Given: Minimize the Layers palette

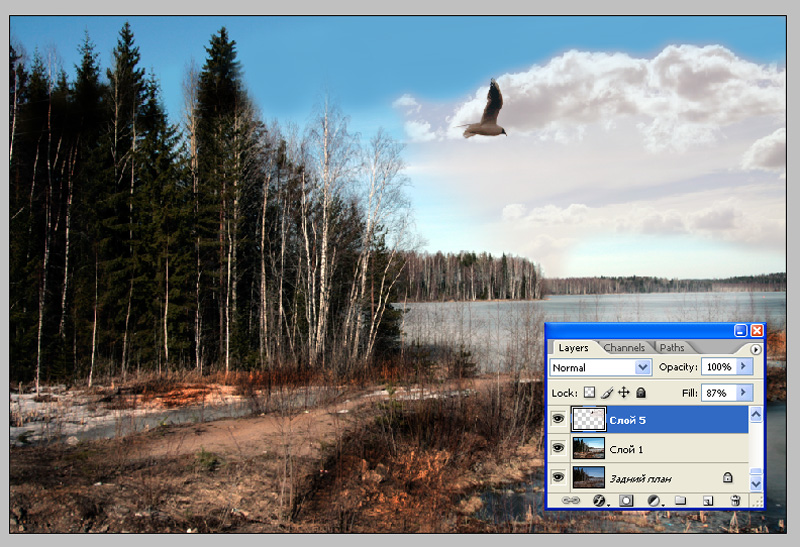Looking at the screenshot, I should click(740, 331).
